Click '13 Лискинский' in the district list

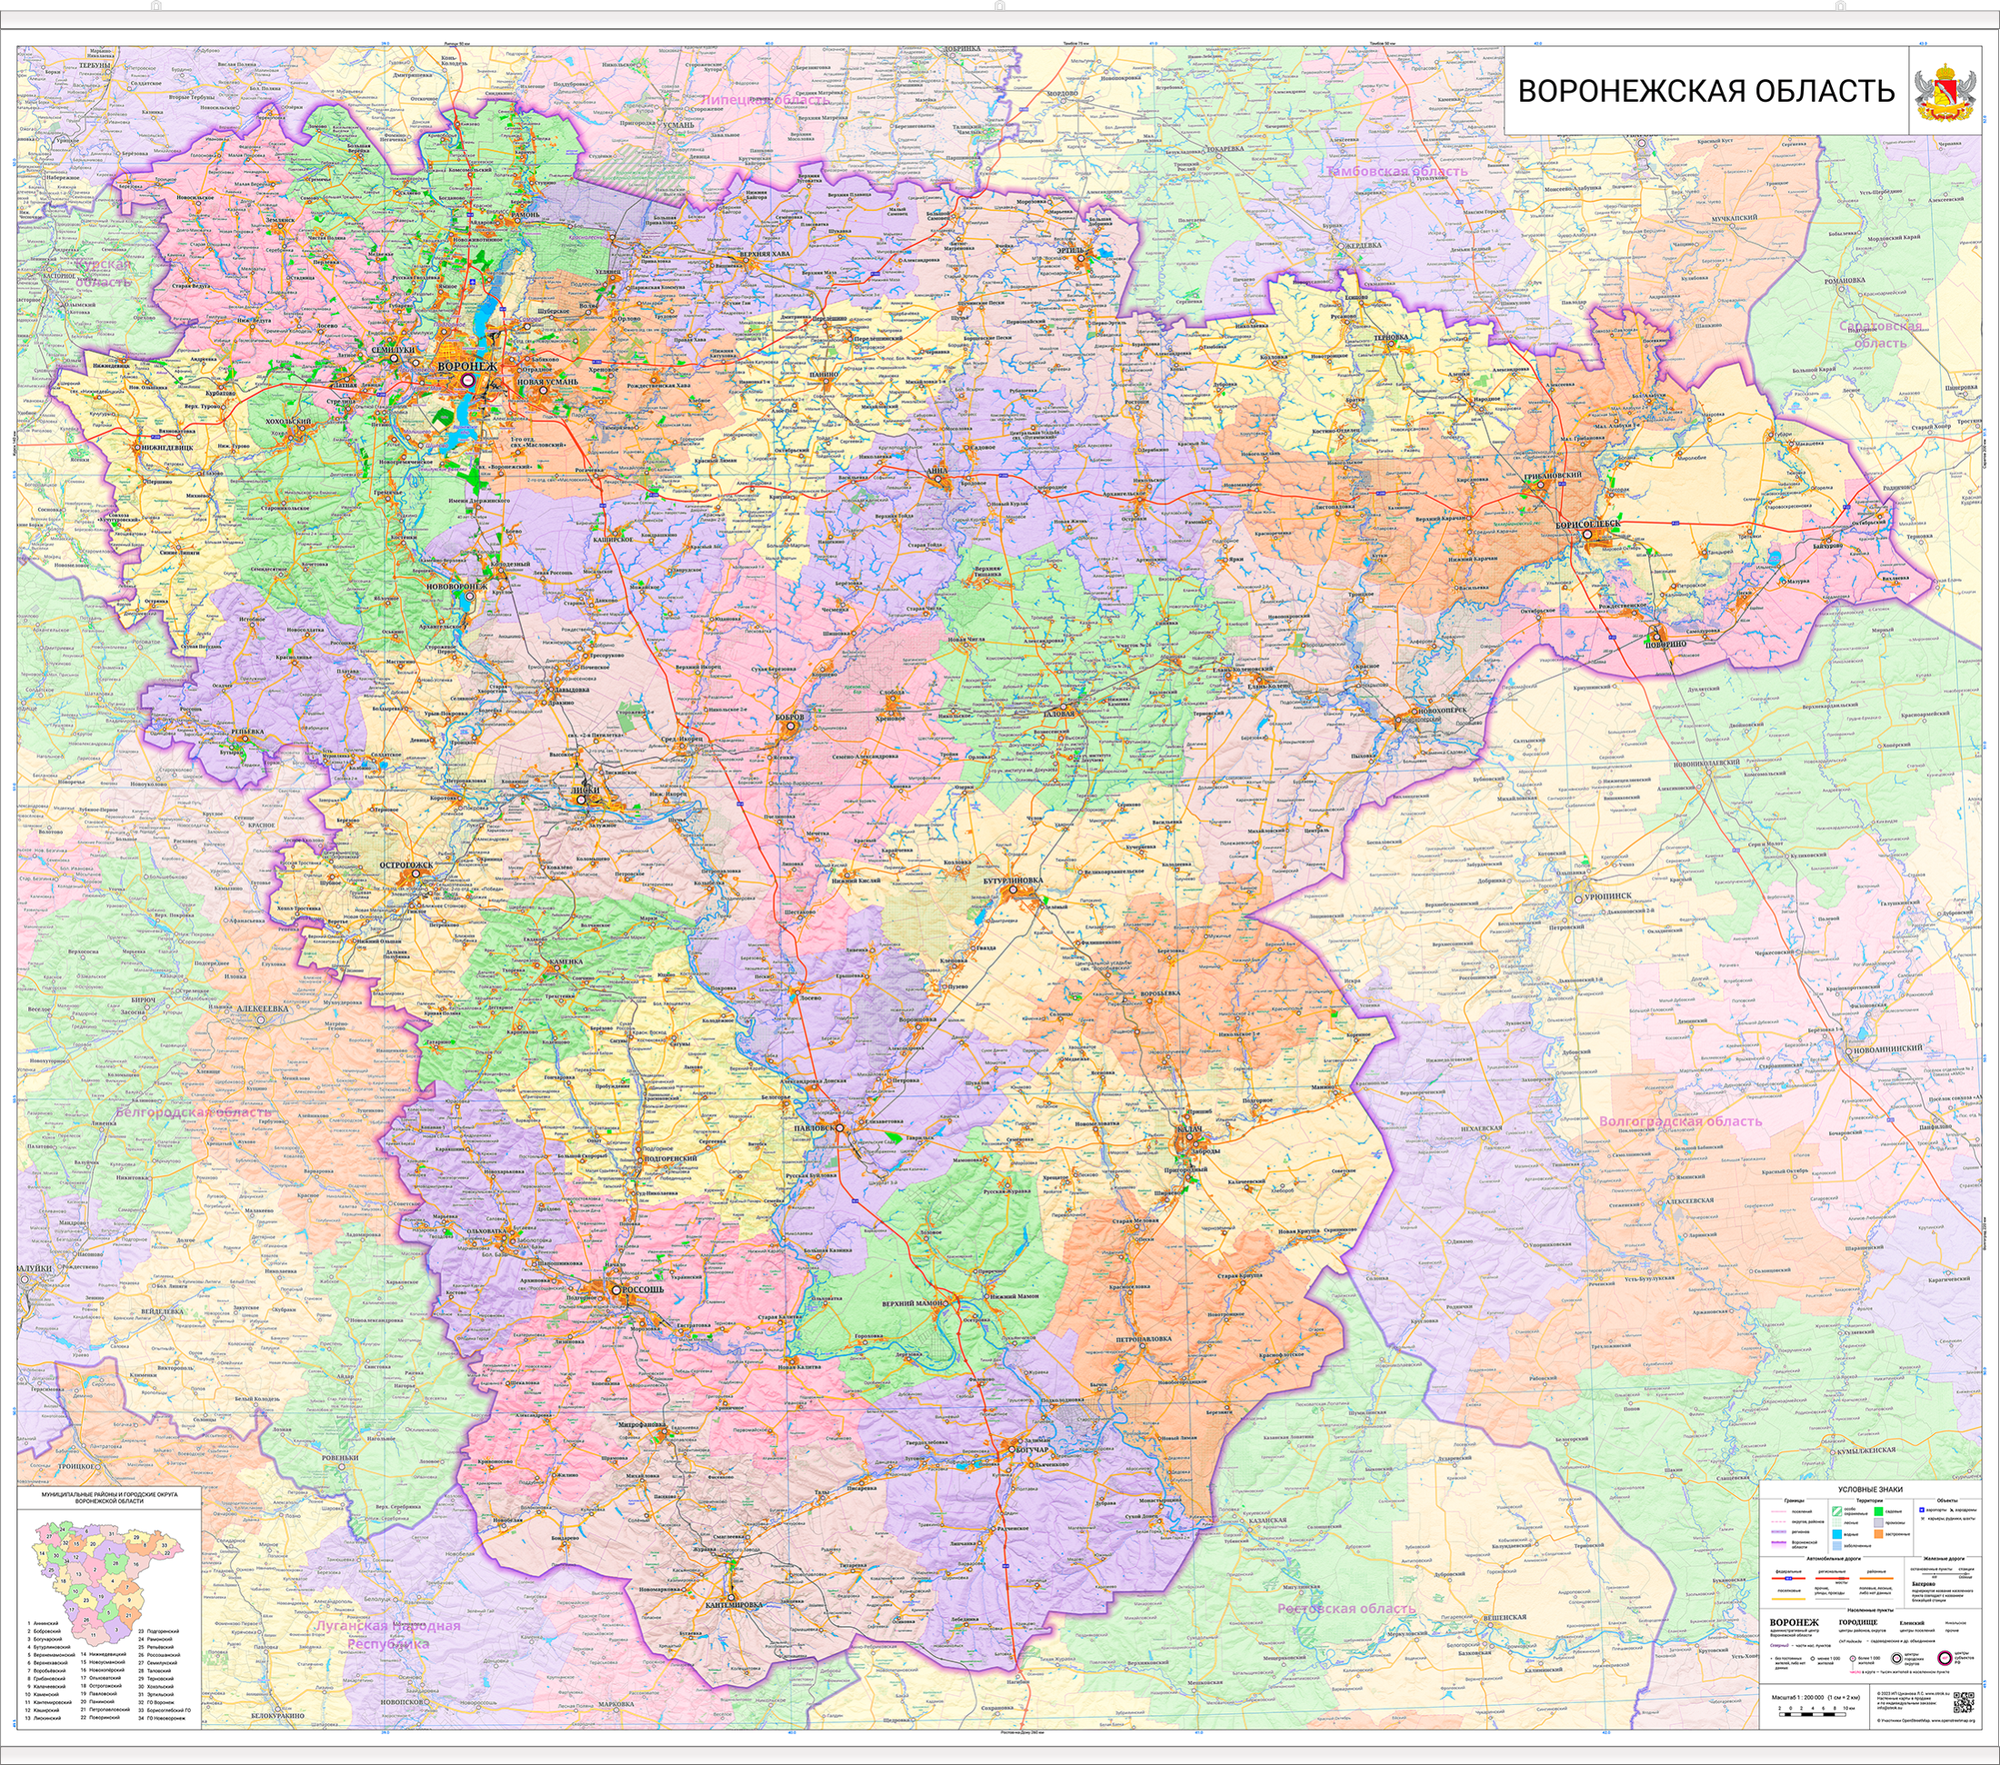coord(43,1718)
